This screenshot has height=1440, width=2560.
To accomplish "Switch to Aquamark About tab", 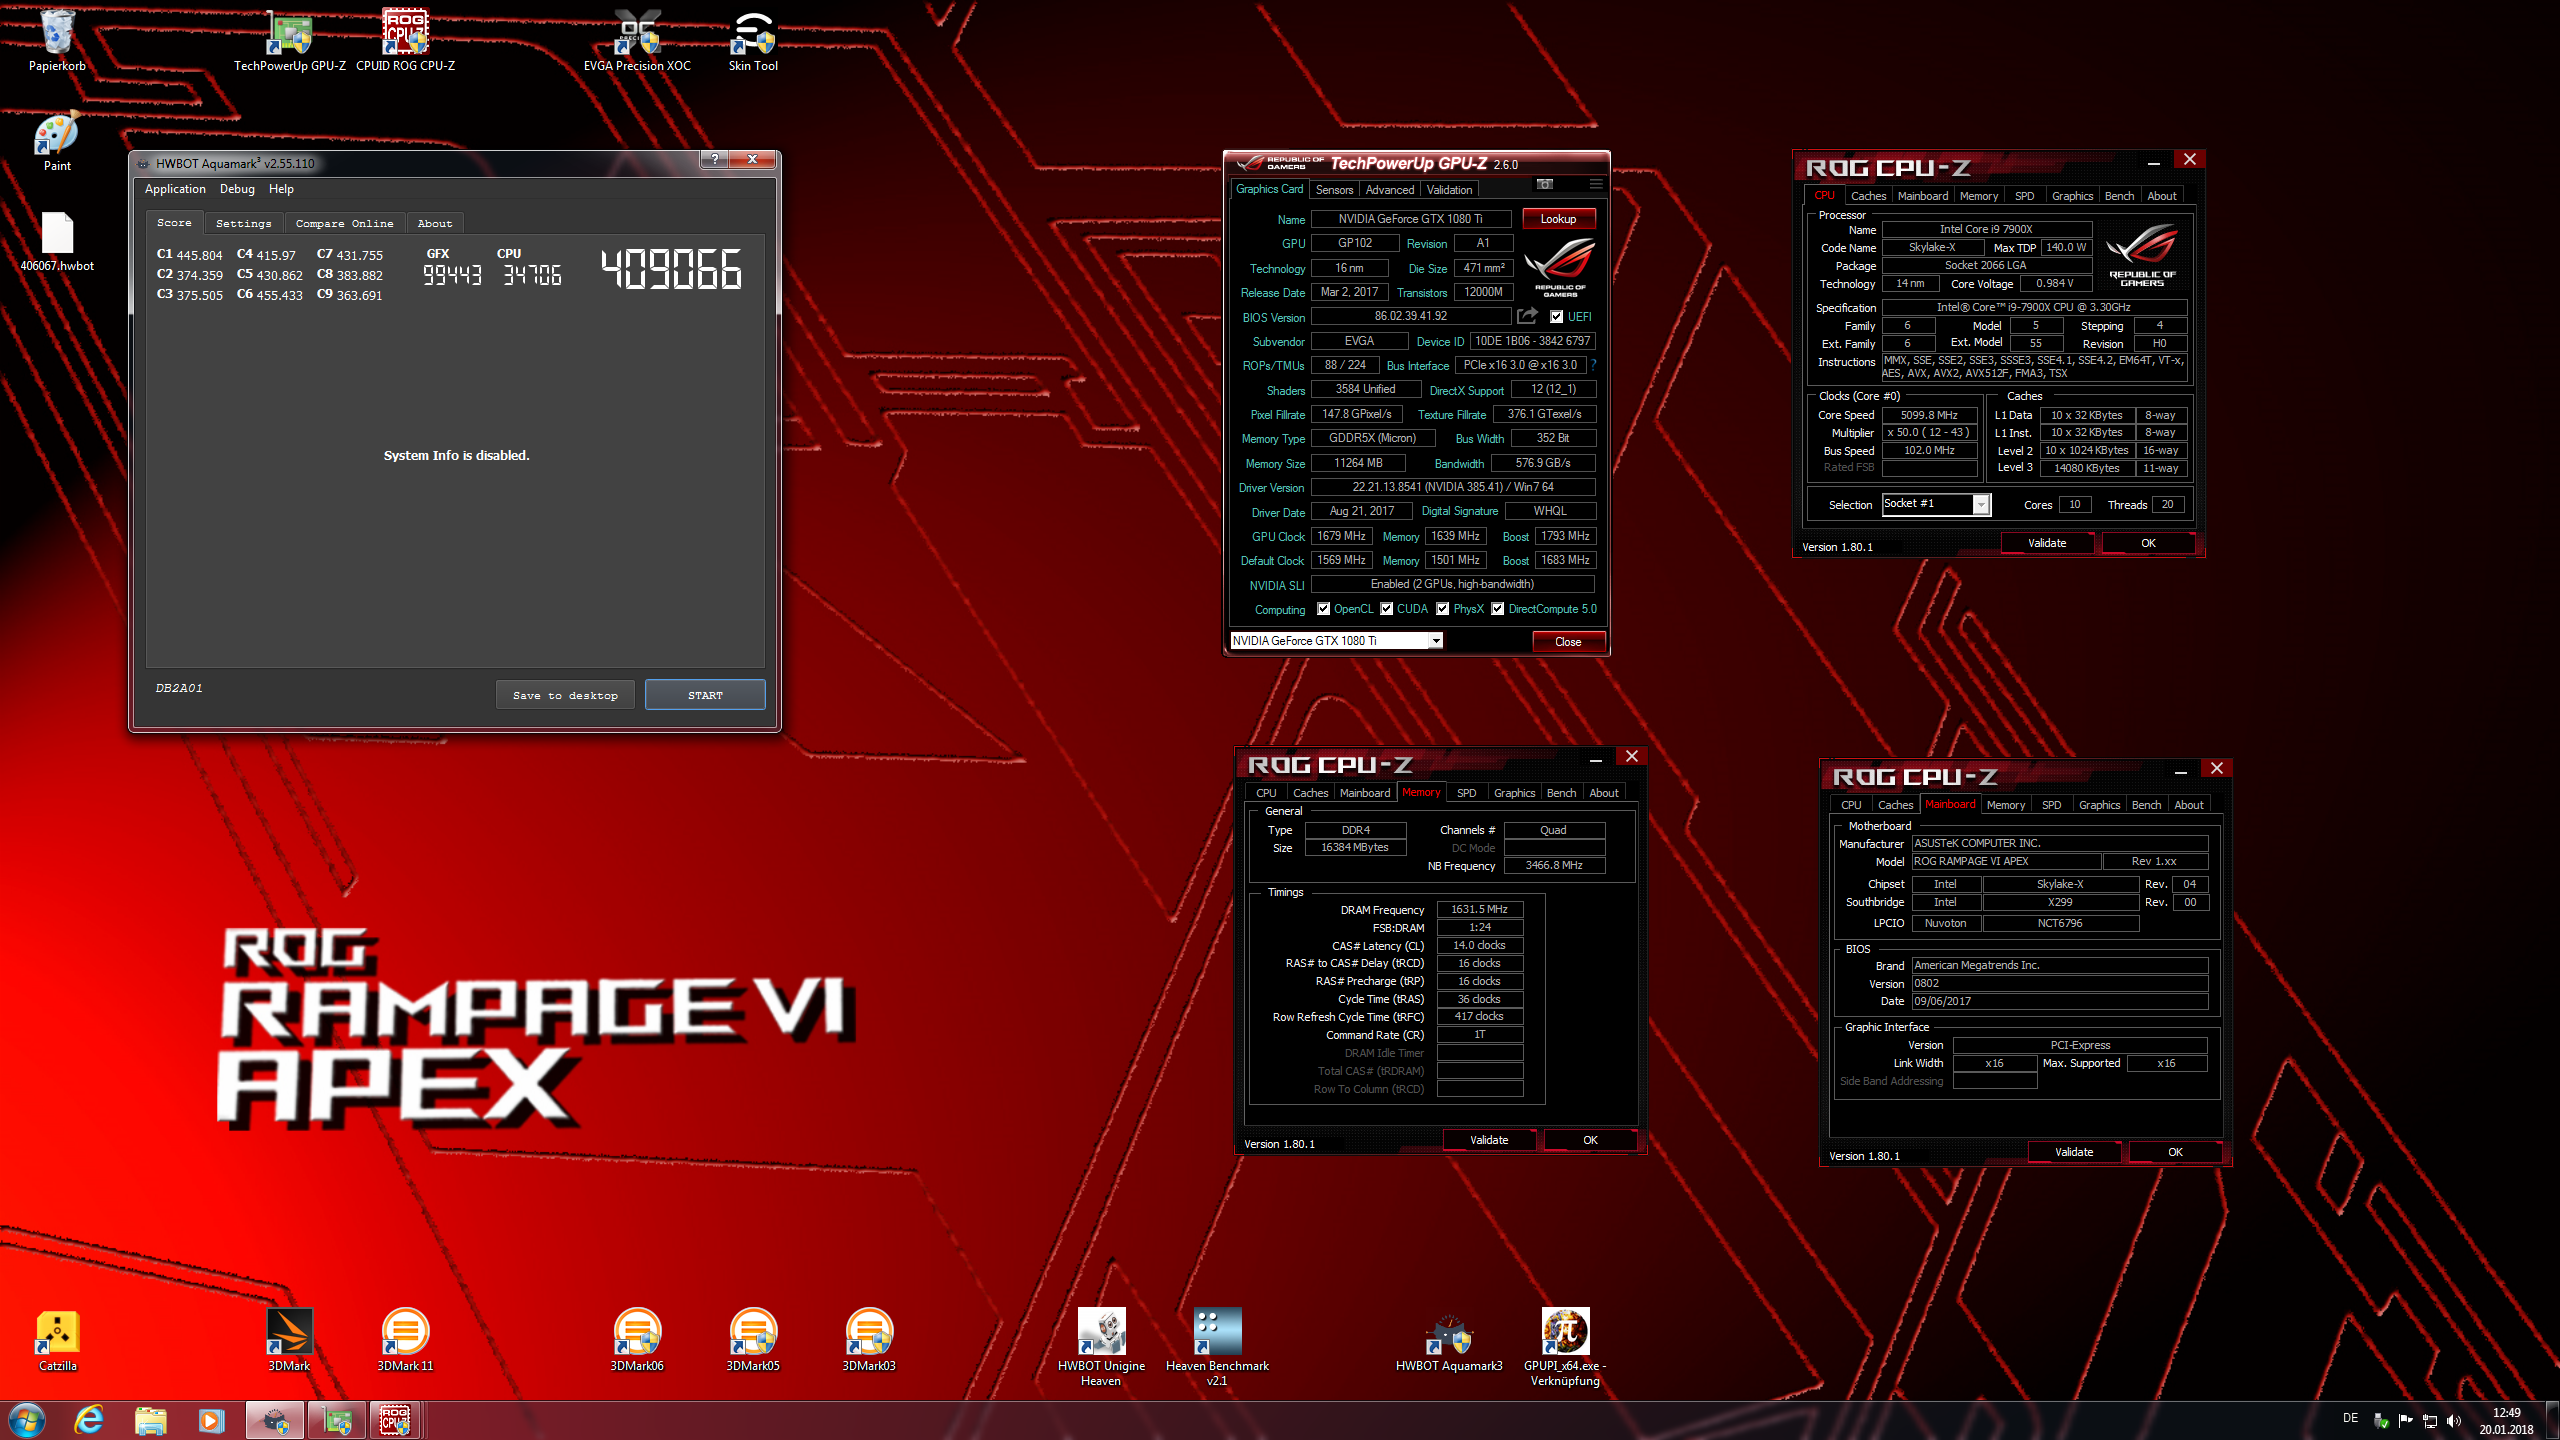I will (435, 223).
